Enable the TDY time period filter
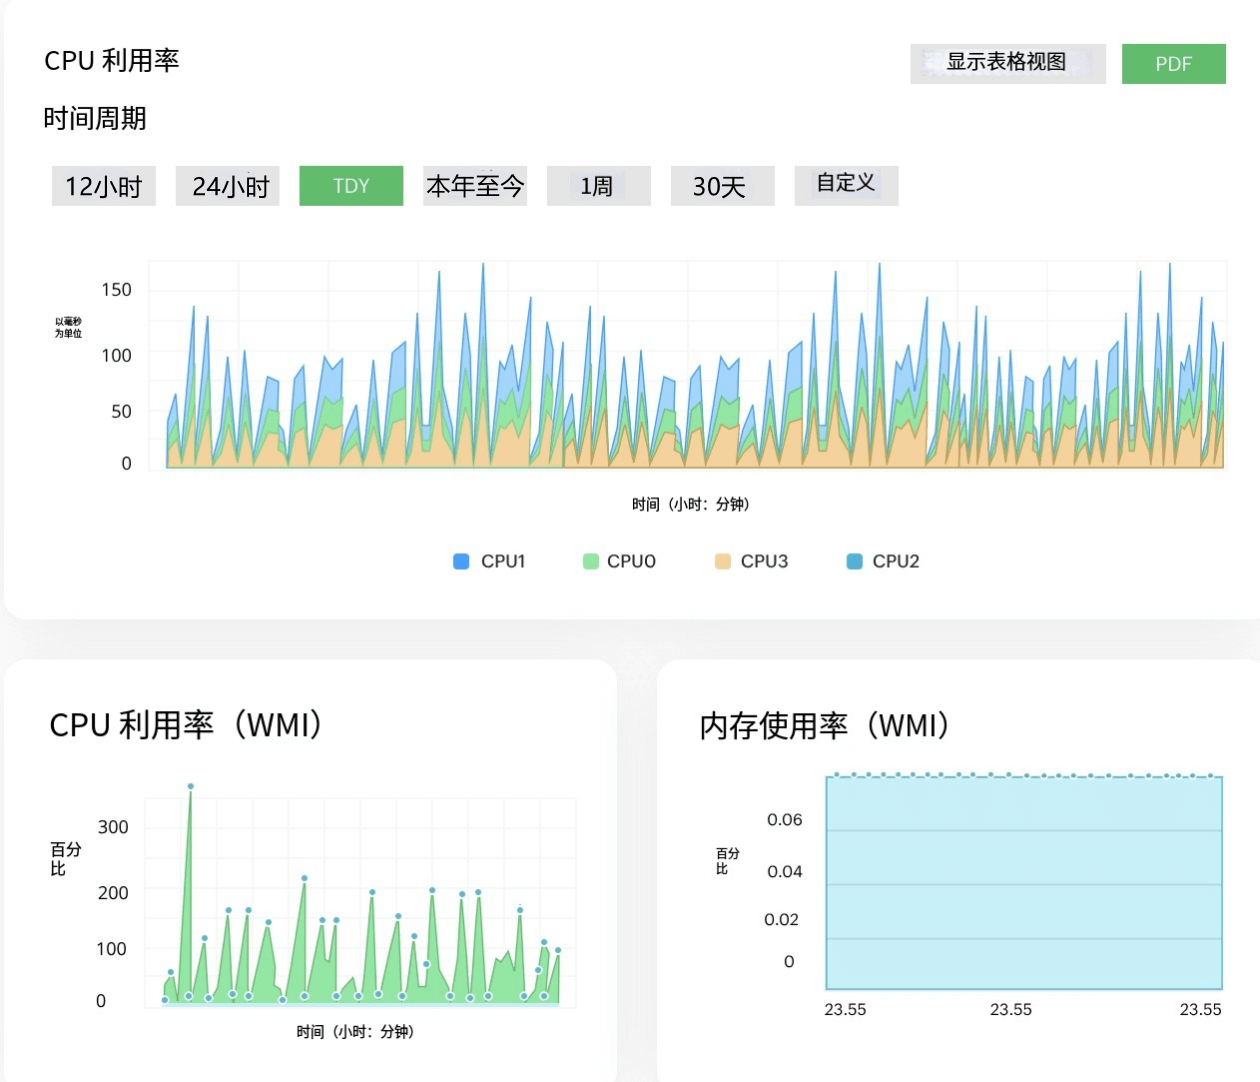Screen dimensions: 1260x1082 click(351, 185)
